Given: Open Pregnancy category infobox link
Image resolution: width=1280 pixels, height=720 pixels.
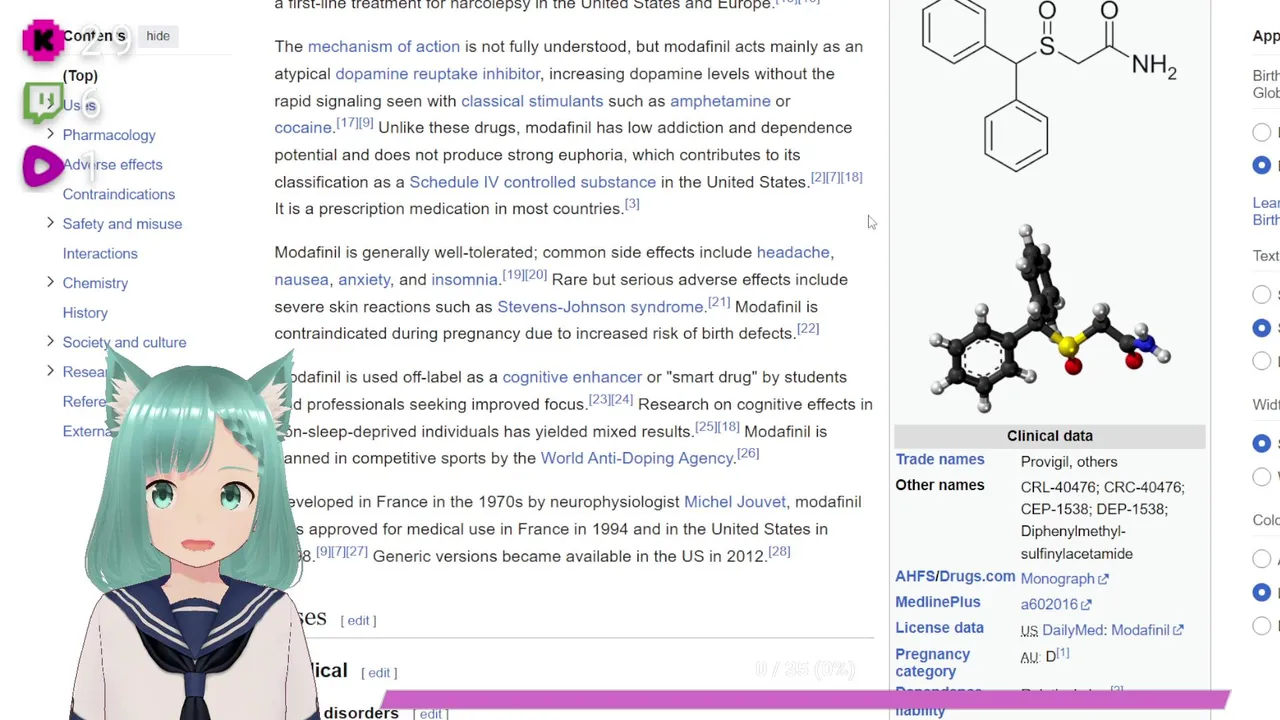Looking at the screenshot, I should tap(933, 662).
